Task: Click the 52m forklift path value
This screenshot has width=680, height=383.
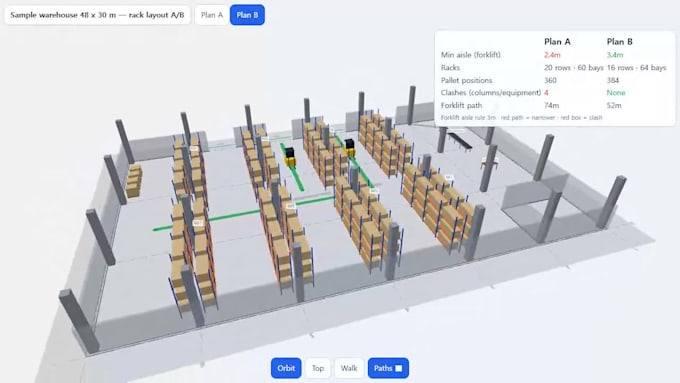Action: [614, 105]
